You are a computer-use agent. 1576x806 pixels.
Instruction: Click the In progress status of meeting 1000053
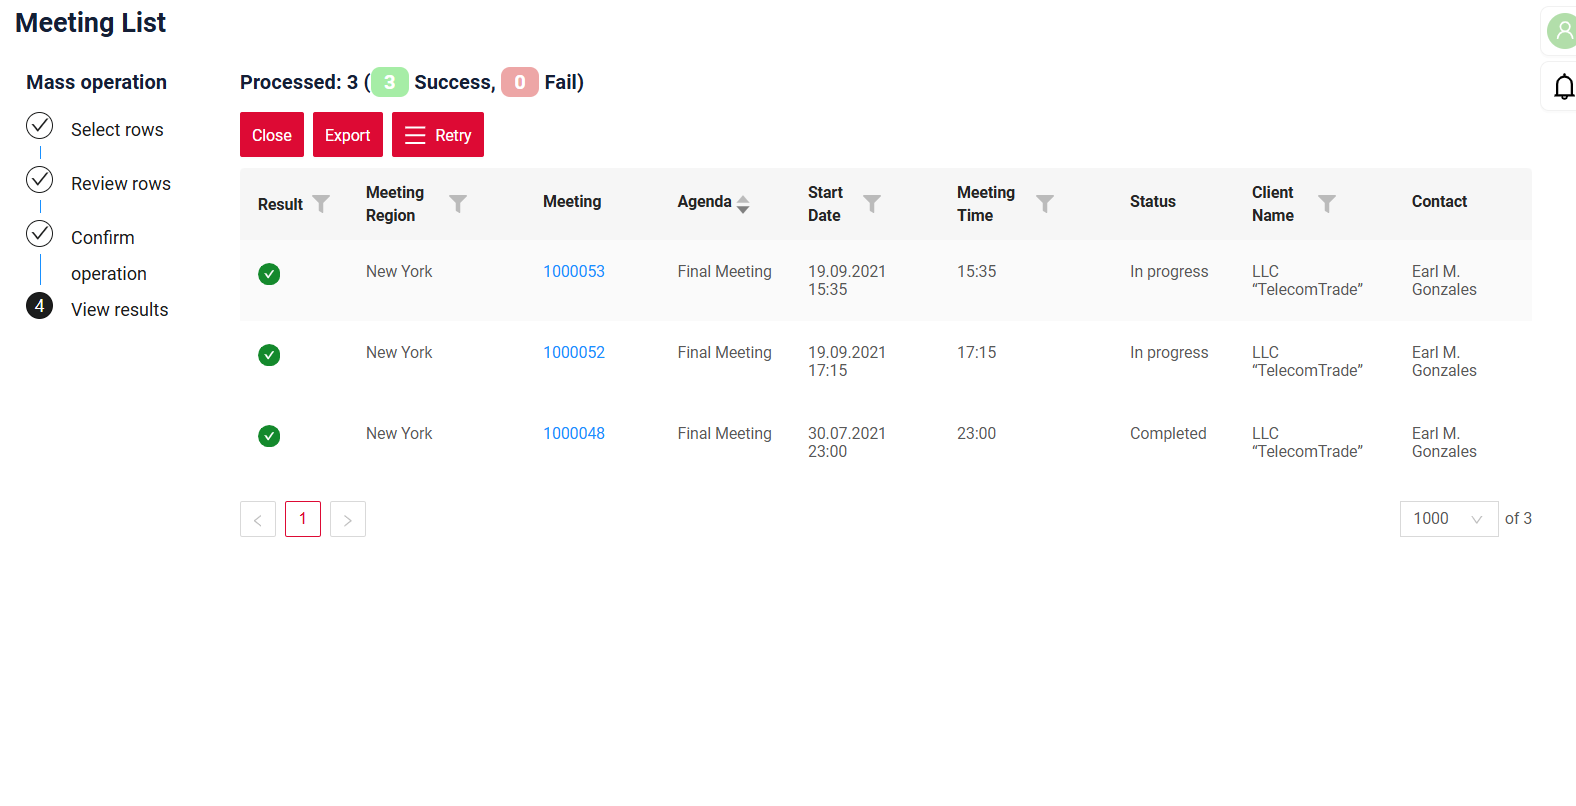(x=1169, y=272)
